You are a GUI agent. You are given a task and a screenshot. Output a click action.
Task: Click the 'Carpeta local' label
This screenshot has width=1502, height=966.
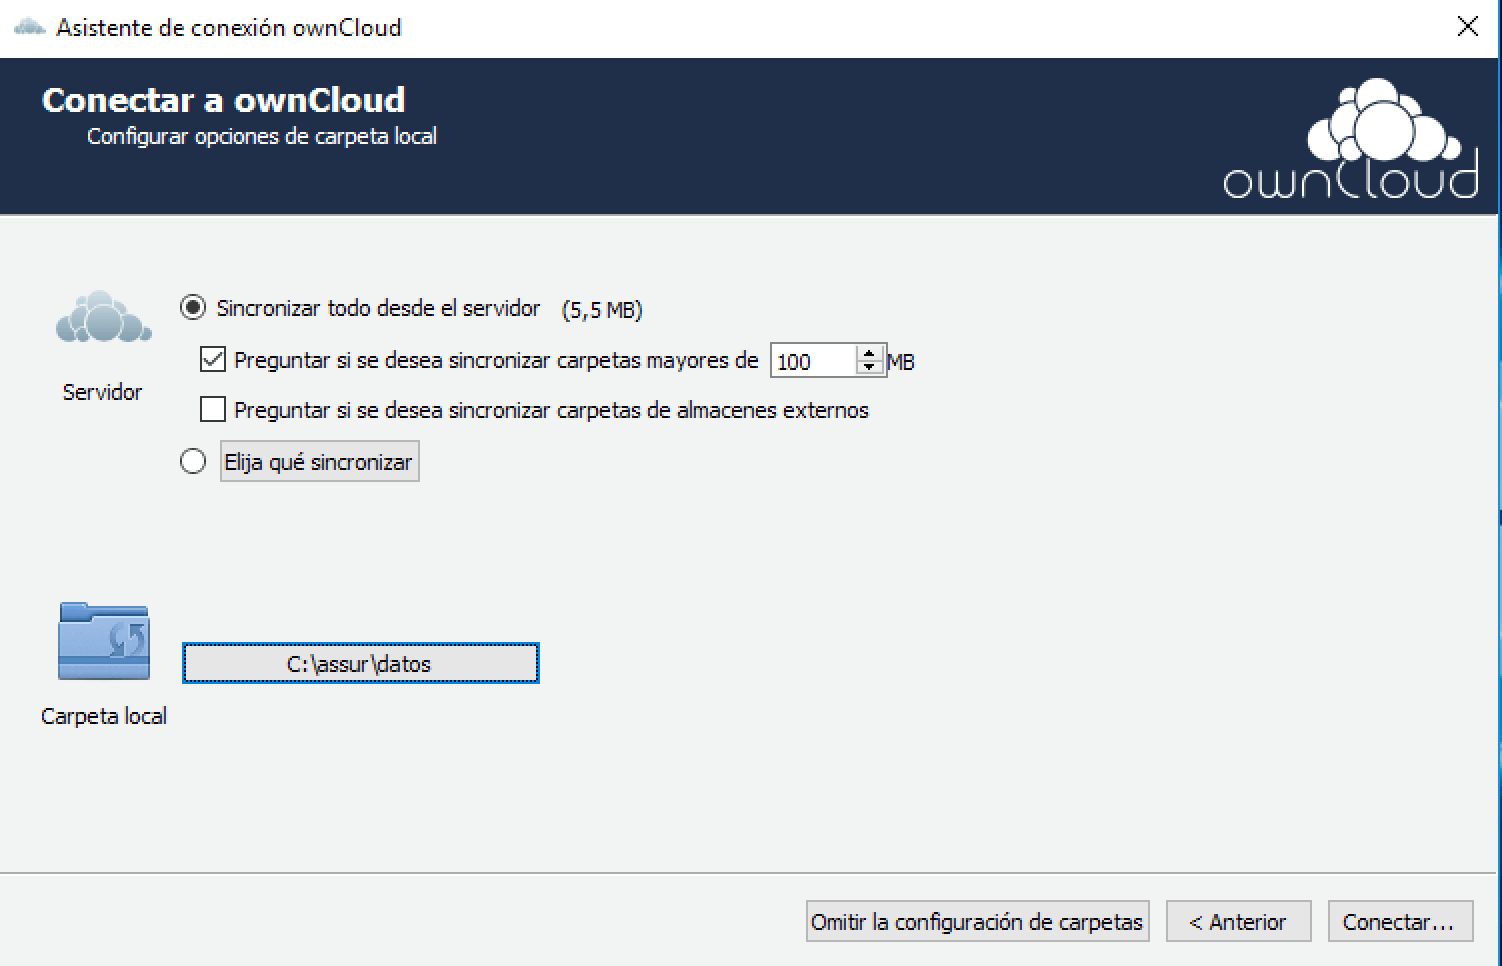click(104, 716)
